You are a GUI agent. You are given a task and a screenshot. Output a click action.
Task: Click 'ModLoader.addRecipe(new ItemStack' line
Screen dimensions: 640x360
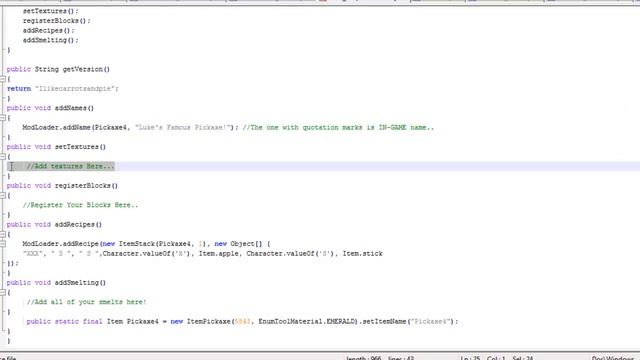(146, 244)
